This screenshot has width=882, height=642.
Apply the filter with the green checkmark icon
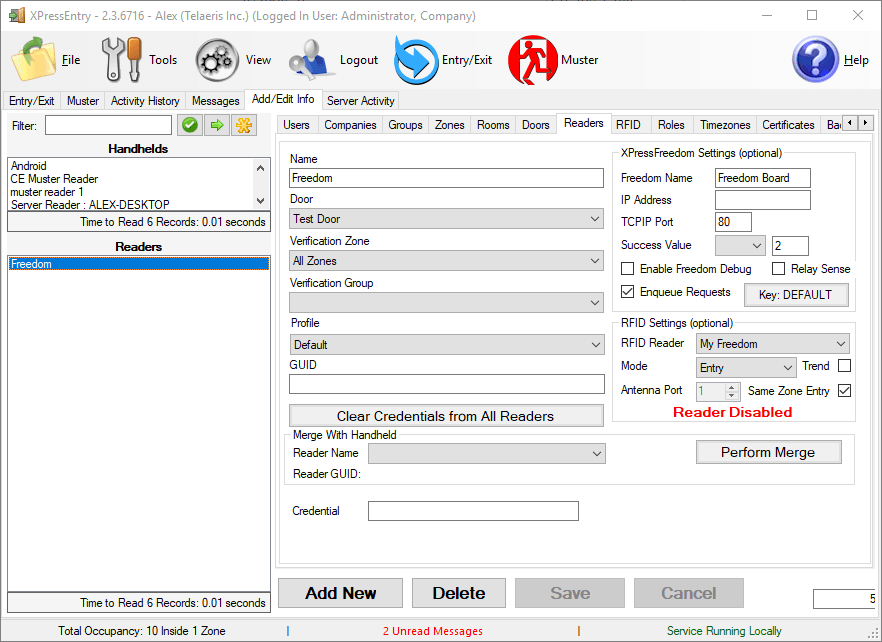(189, 125)
